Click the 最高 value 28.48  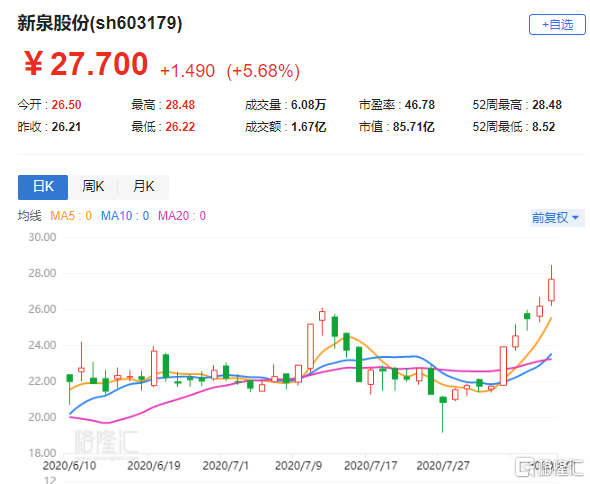[x=180, y=105]
